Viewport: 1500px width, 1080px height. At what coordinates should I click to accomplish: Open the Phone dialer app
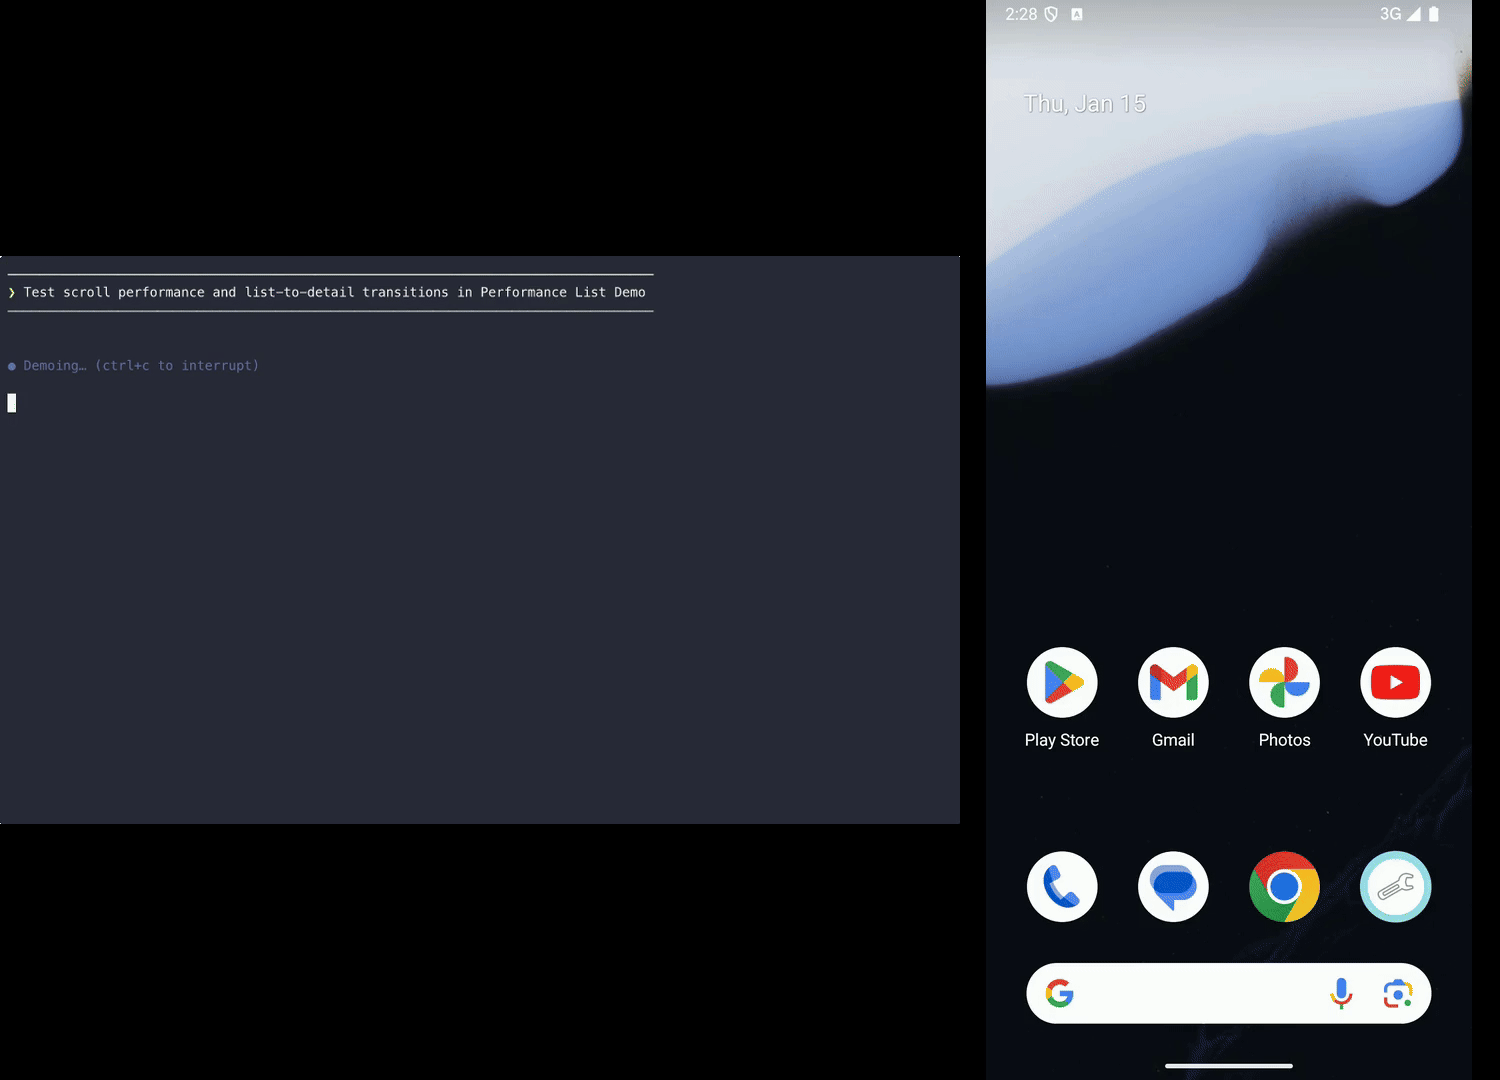(x=1062, y=887)
